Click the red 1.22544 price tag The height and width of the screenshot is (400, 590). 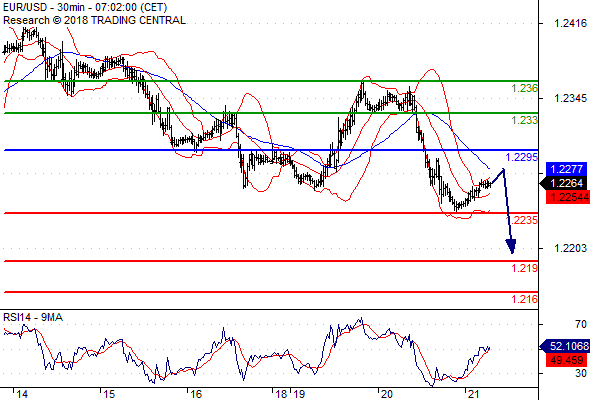click(x=568, y=197)
